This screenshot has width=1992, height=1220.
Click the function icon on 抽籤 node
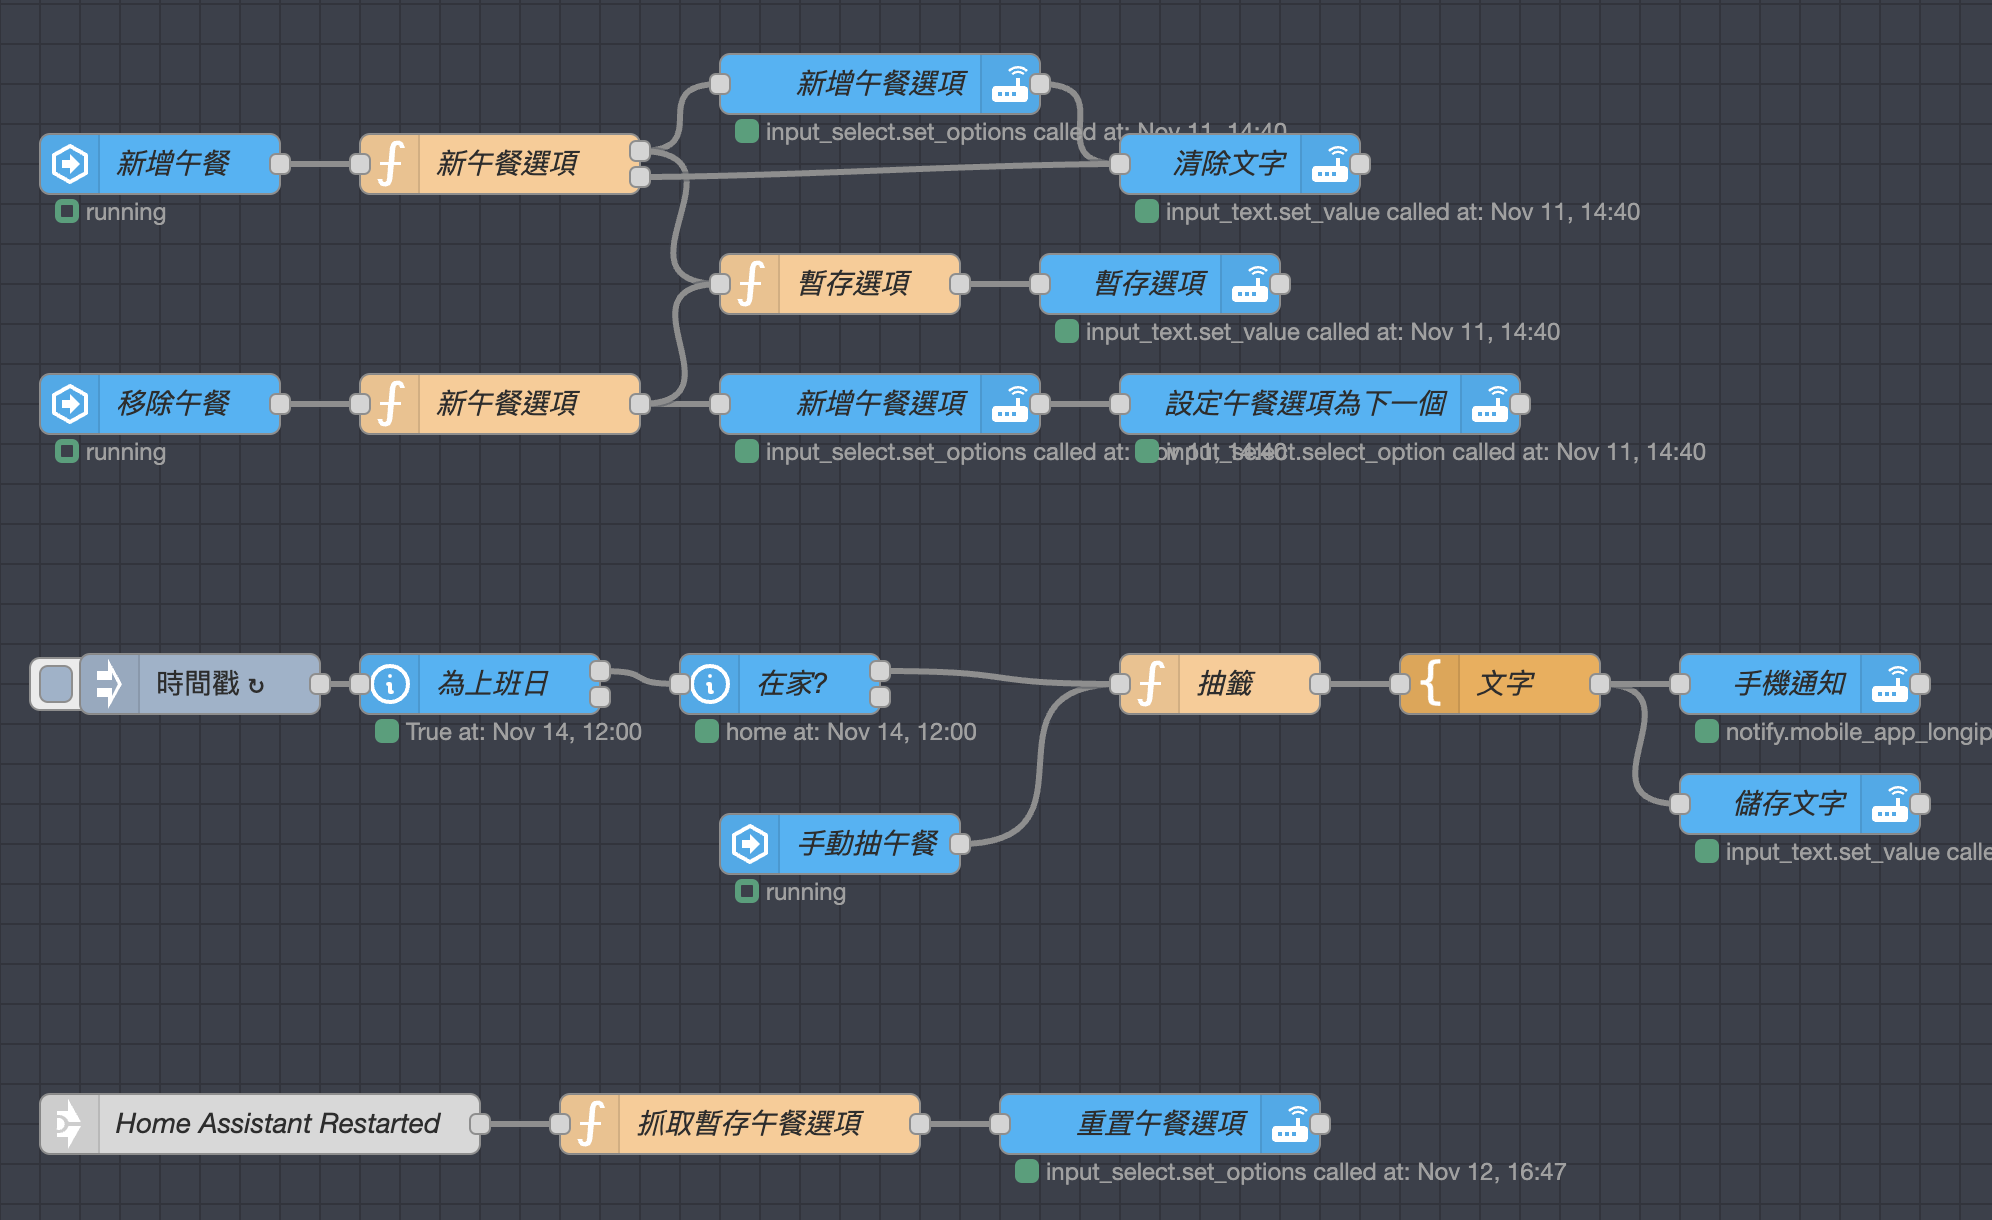click(x=1150, y=684)
